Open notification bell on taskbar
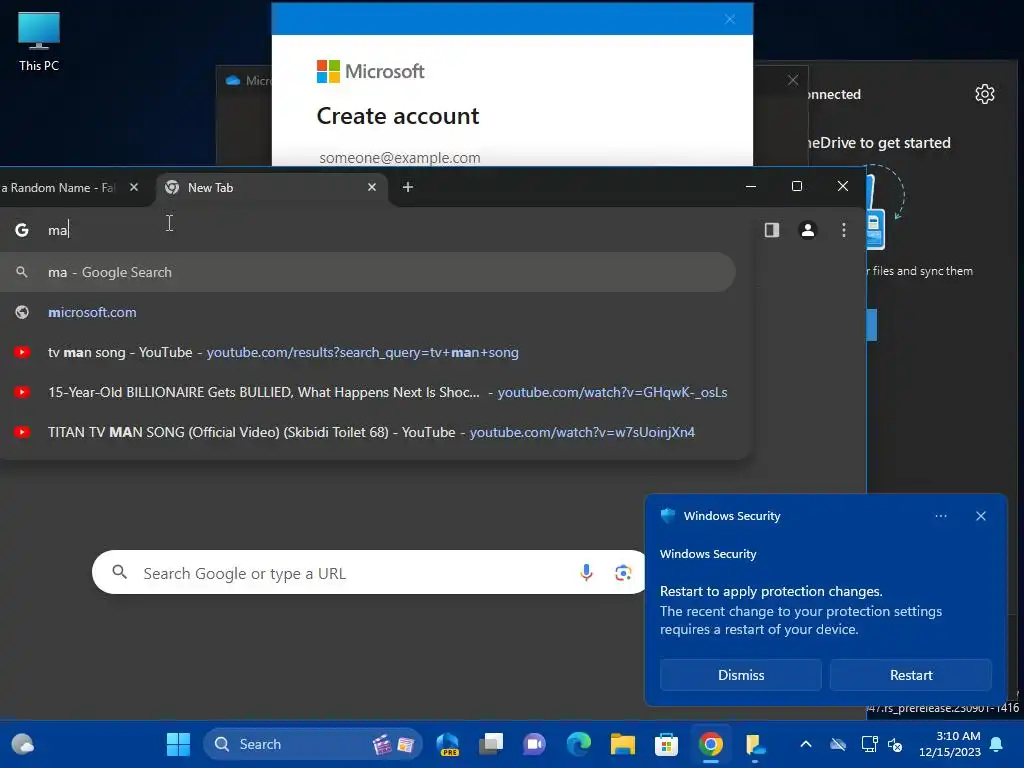1024x768 pixels. coord(997,744)
